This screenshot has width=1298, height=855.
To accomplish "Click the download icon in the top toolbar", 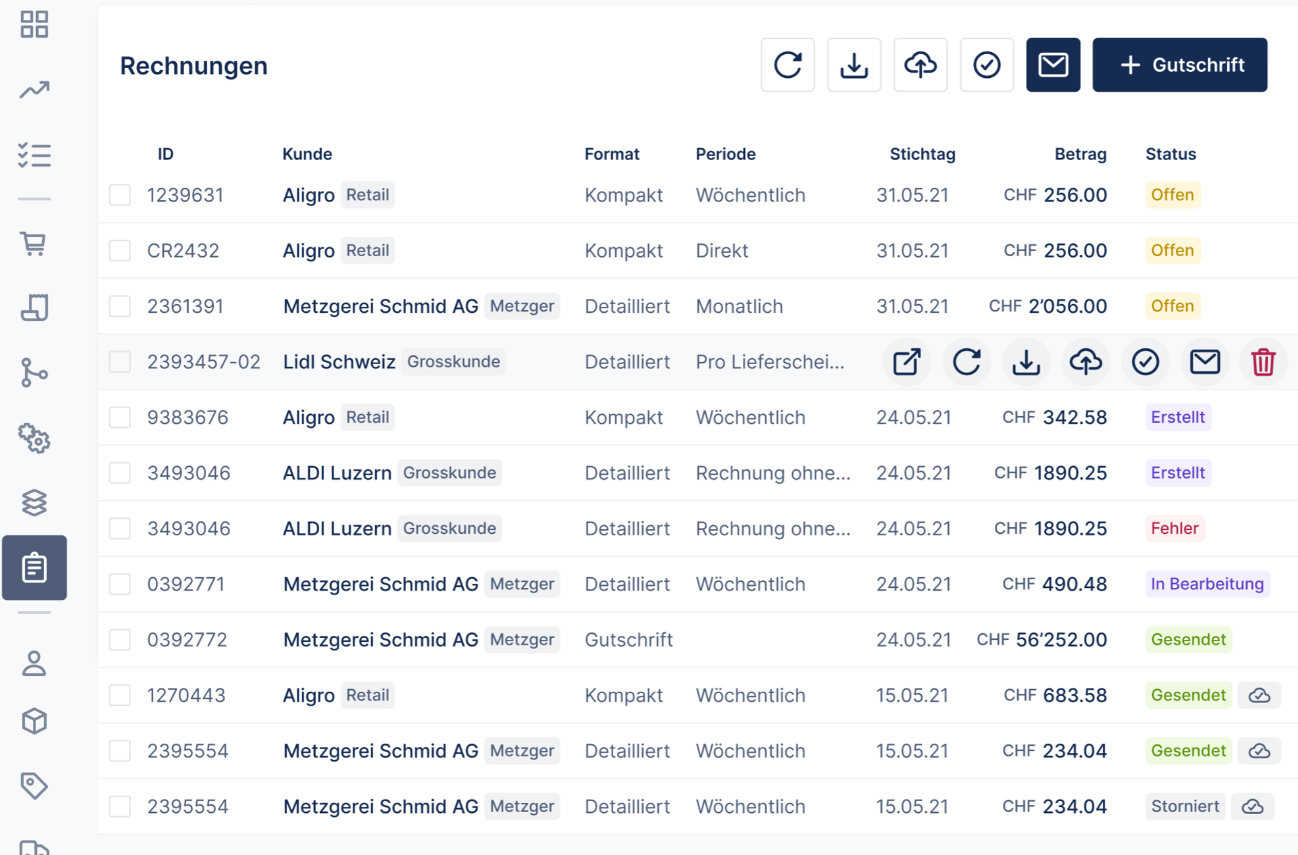I will [854, 65].
